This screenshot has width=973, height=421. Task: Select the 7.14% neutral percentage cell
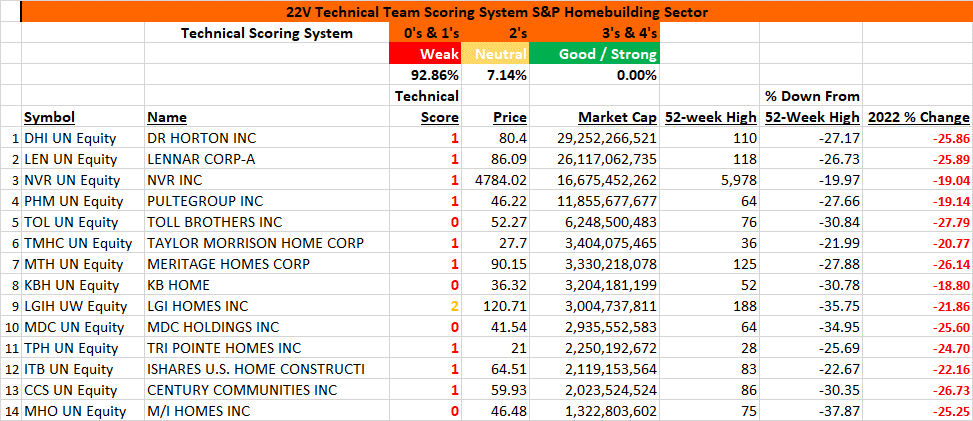point(495,75)
